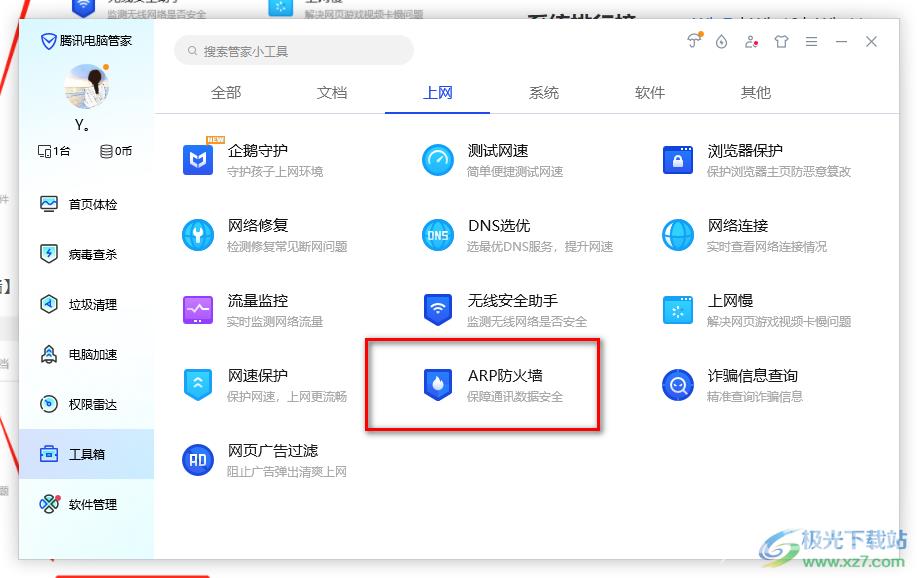
Task: Select the 软件 tab
Action: [x=650, y=93]
